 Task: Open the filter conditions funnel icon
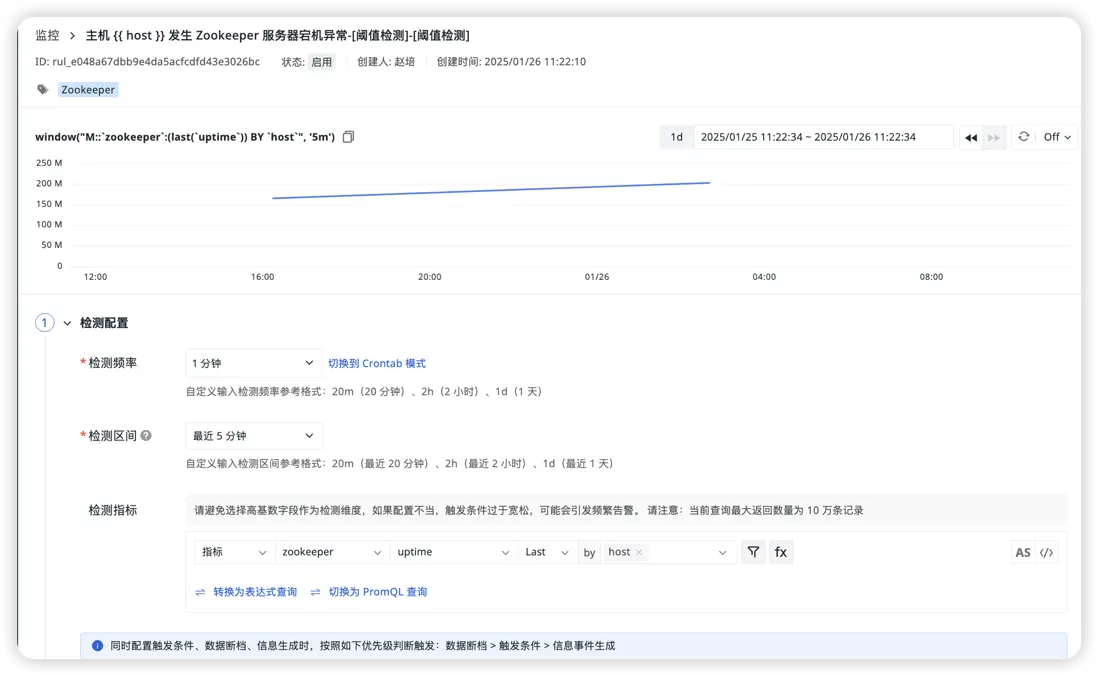(753, 552)
